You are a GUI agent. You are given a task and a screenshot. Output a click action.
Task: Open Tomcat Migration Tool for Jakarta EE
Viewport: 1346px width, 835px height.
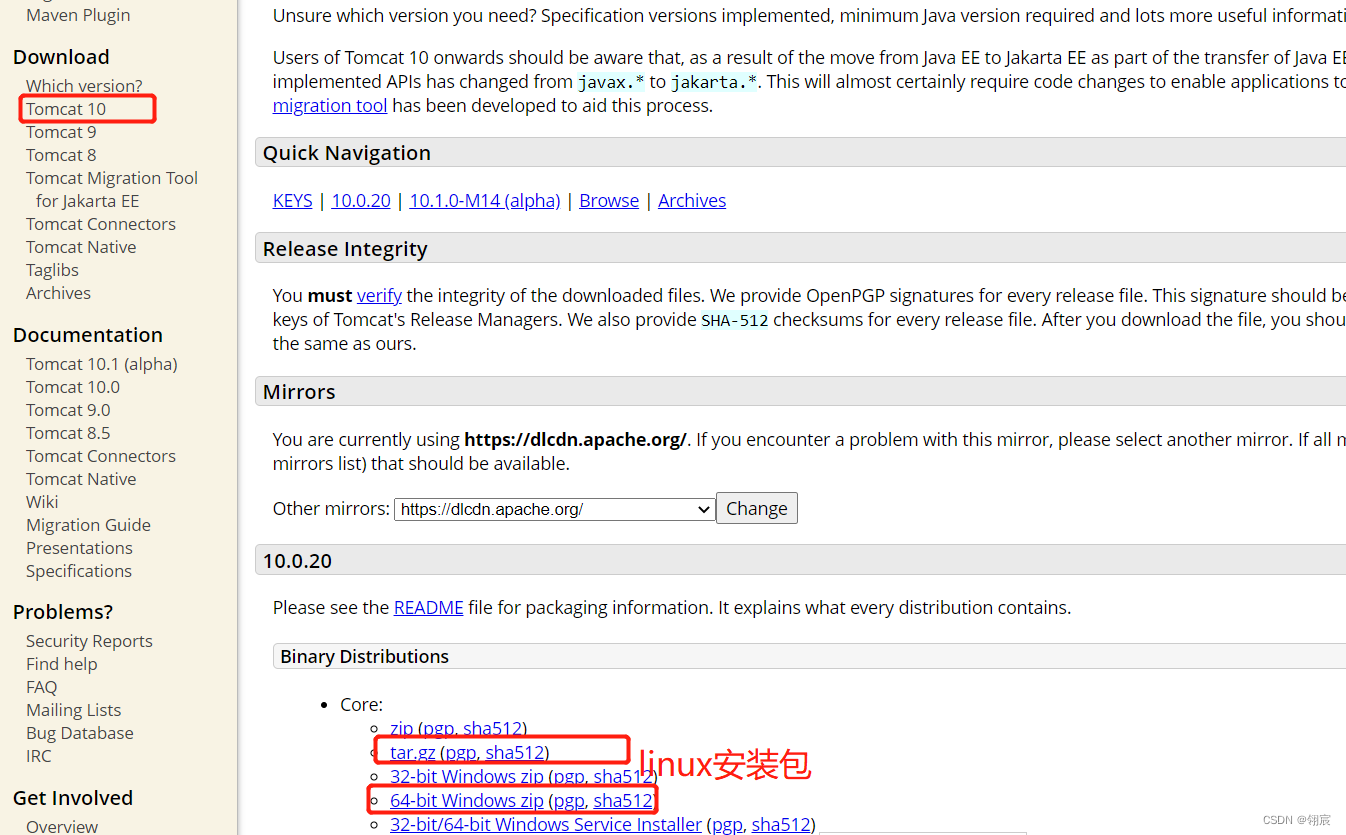[112, 189]
